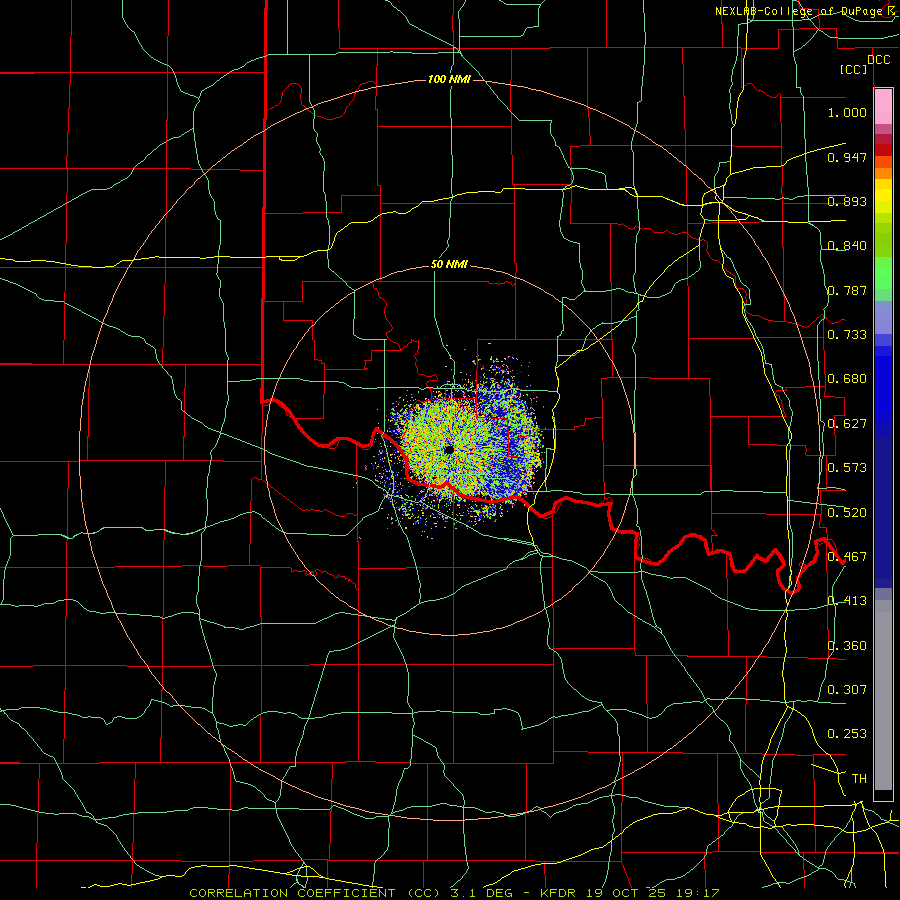This screenshot has width=900, height=900.
Task: Click the 0.840 scale value
Action: tap(847, 246)
